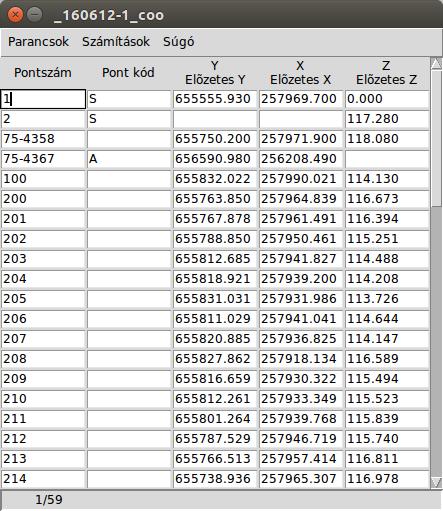
Task: Select Z value 118.080
Action: tap(387, 139)
